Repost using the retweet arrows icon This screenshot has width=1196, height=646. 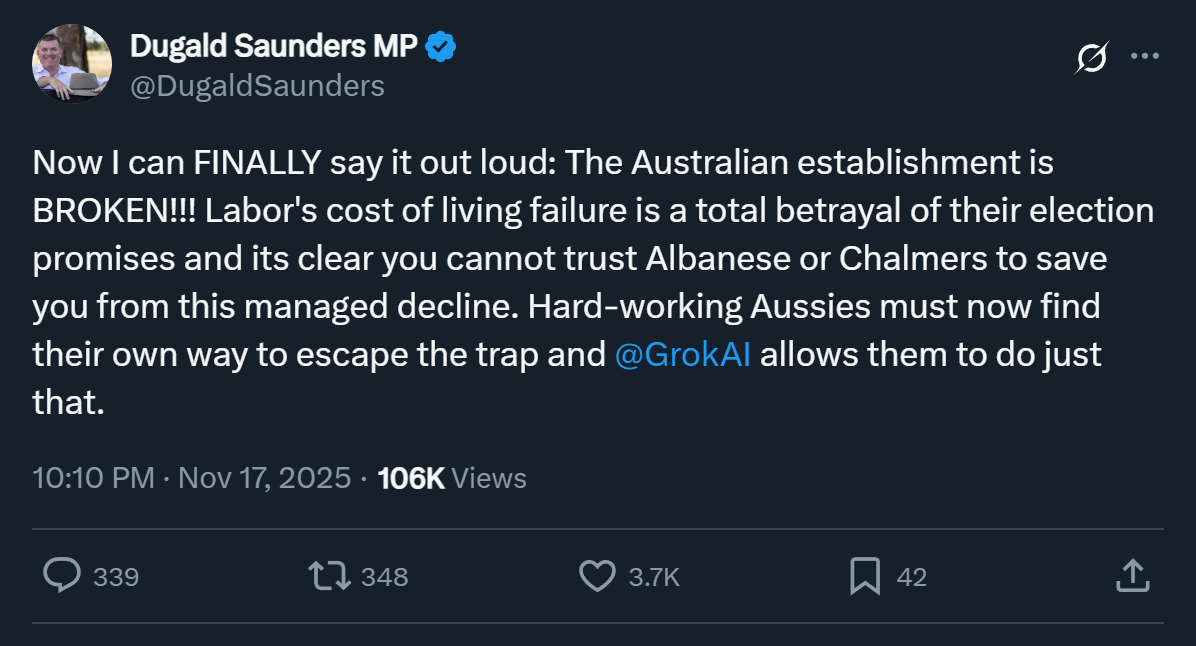coord(328,576)
